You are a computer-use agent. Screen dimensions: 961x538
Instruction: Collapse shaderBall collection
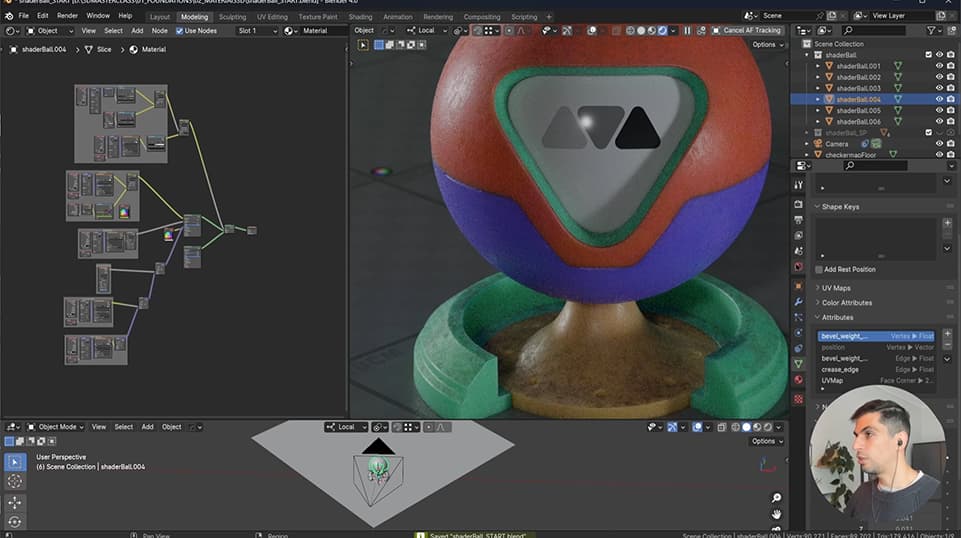pos(807,55)
